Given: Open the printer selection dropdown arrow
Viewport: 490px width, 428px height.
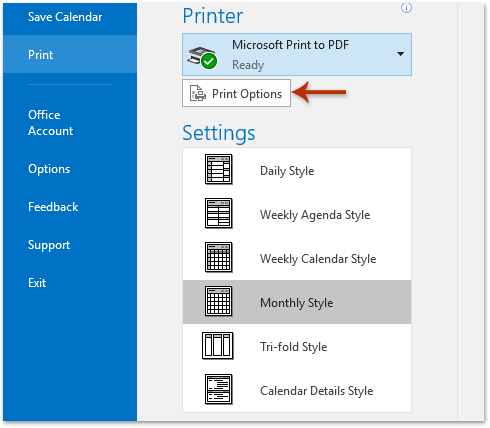Looking at the screenshot, I should (x=401, y=54).
